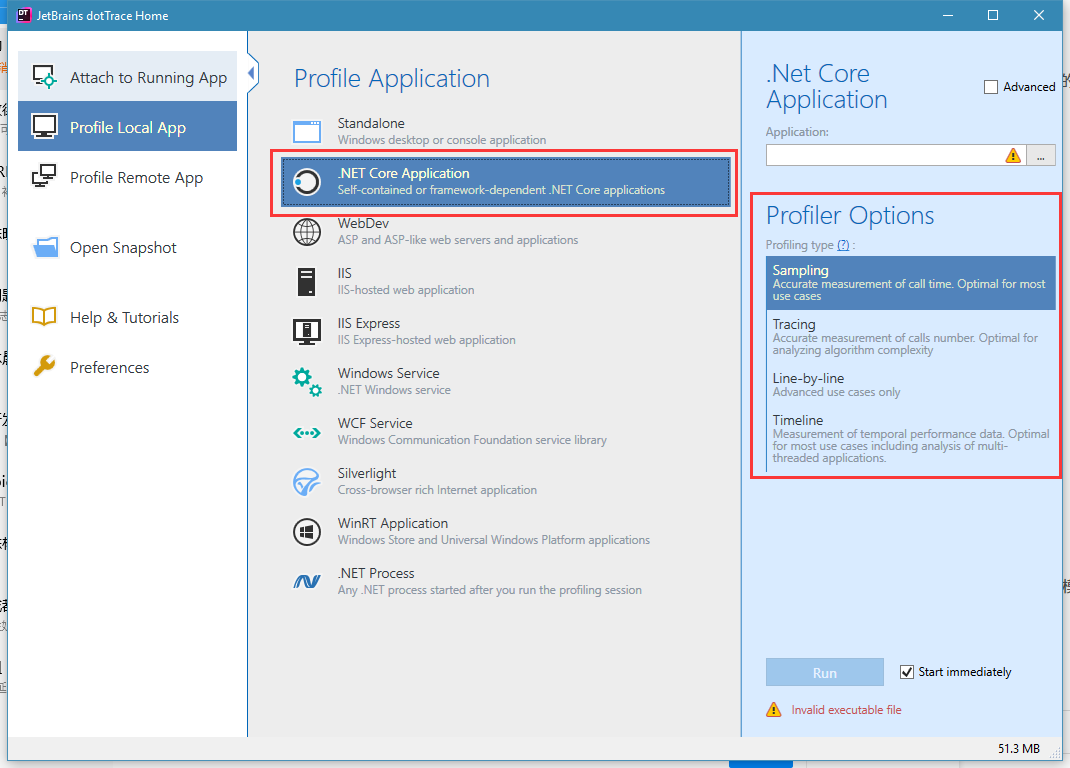Click the .NET Core Application circular icon
Screen dimensions: 1070x768
pyautogui.click(x=307, y=182)
